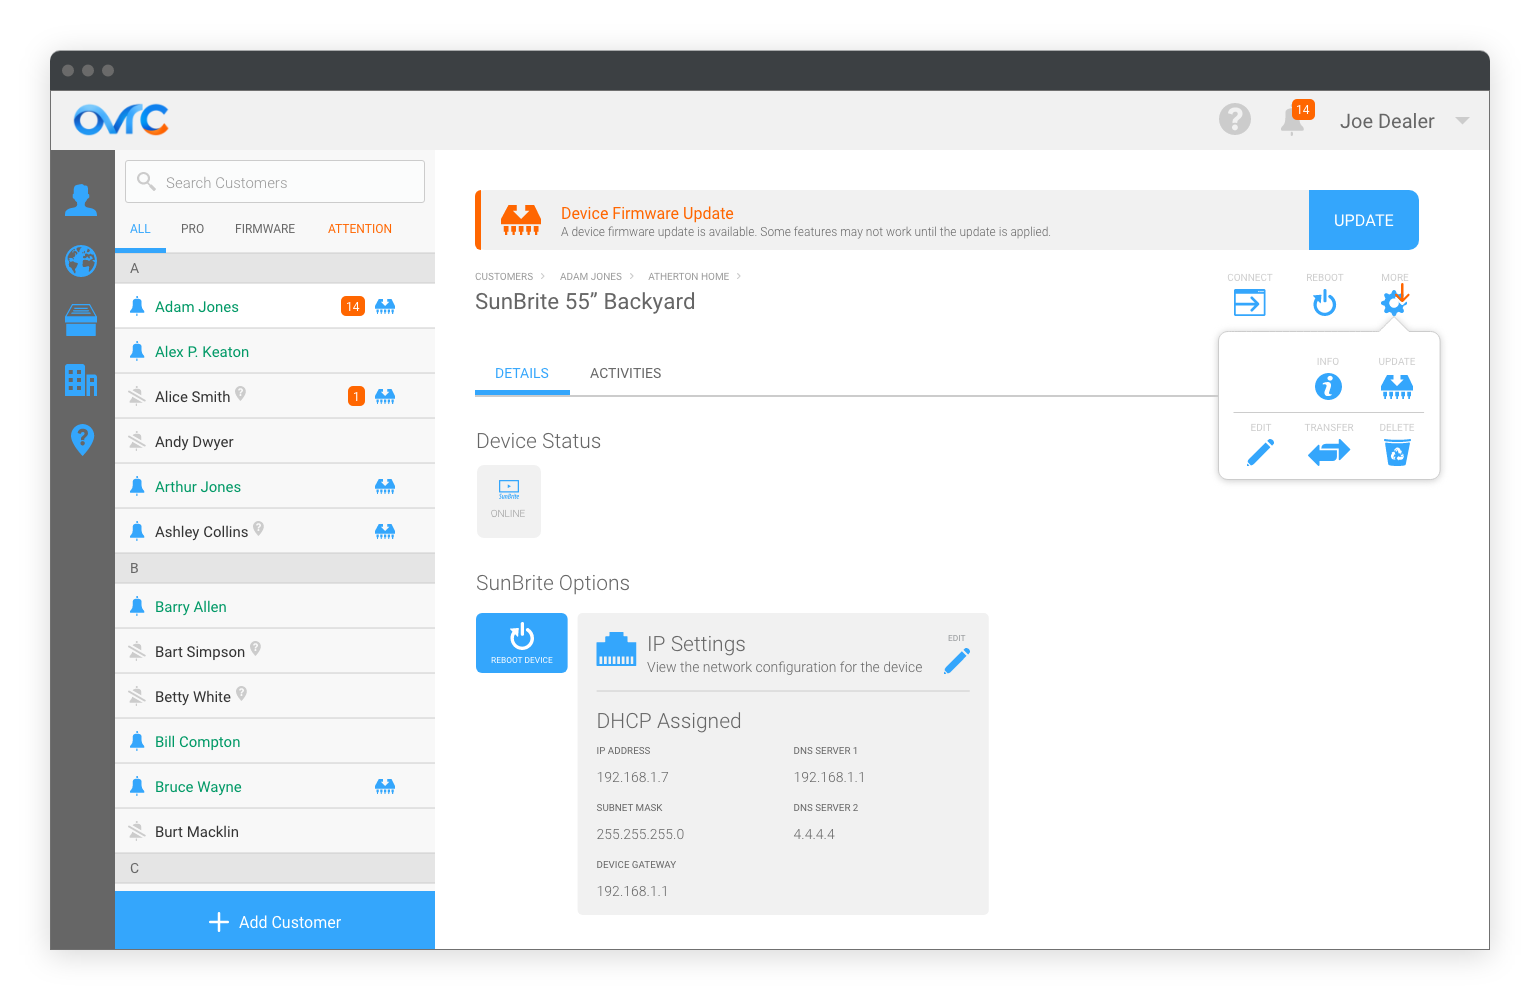
Task: Click the Add Customer button
Action: coord(275,921)
